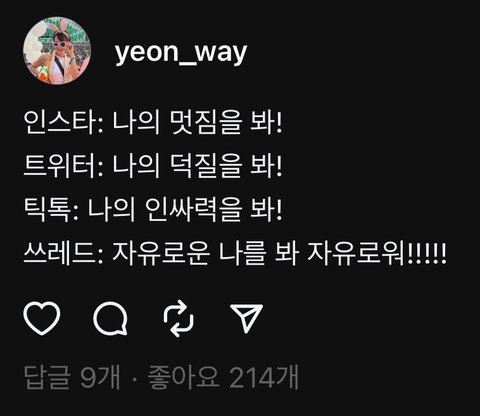This screenshot has height=416, width=480.
Task: Open yeon_way's profile picture
Action: pos(57,50)
